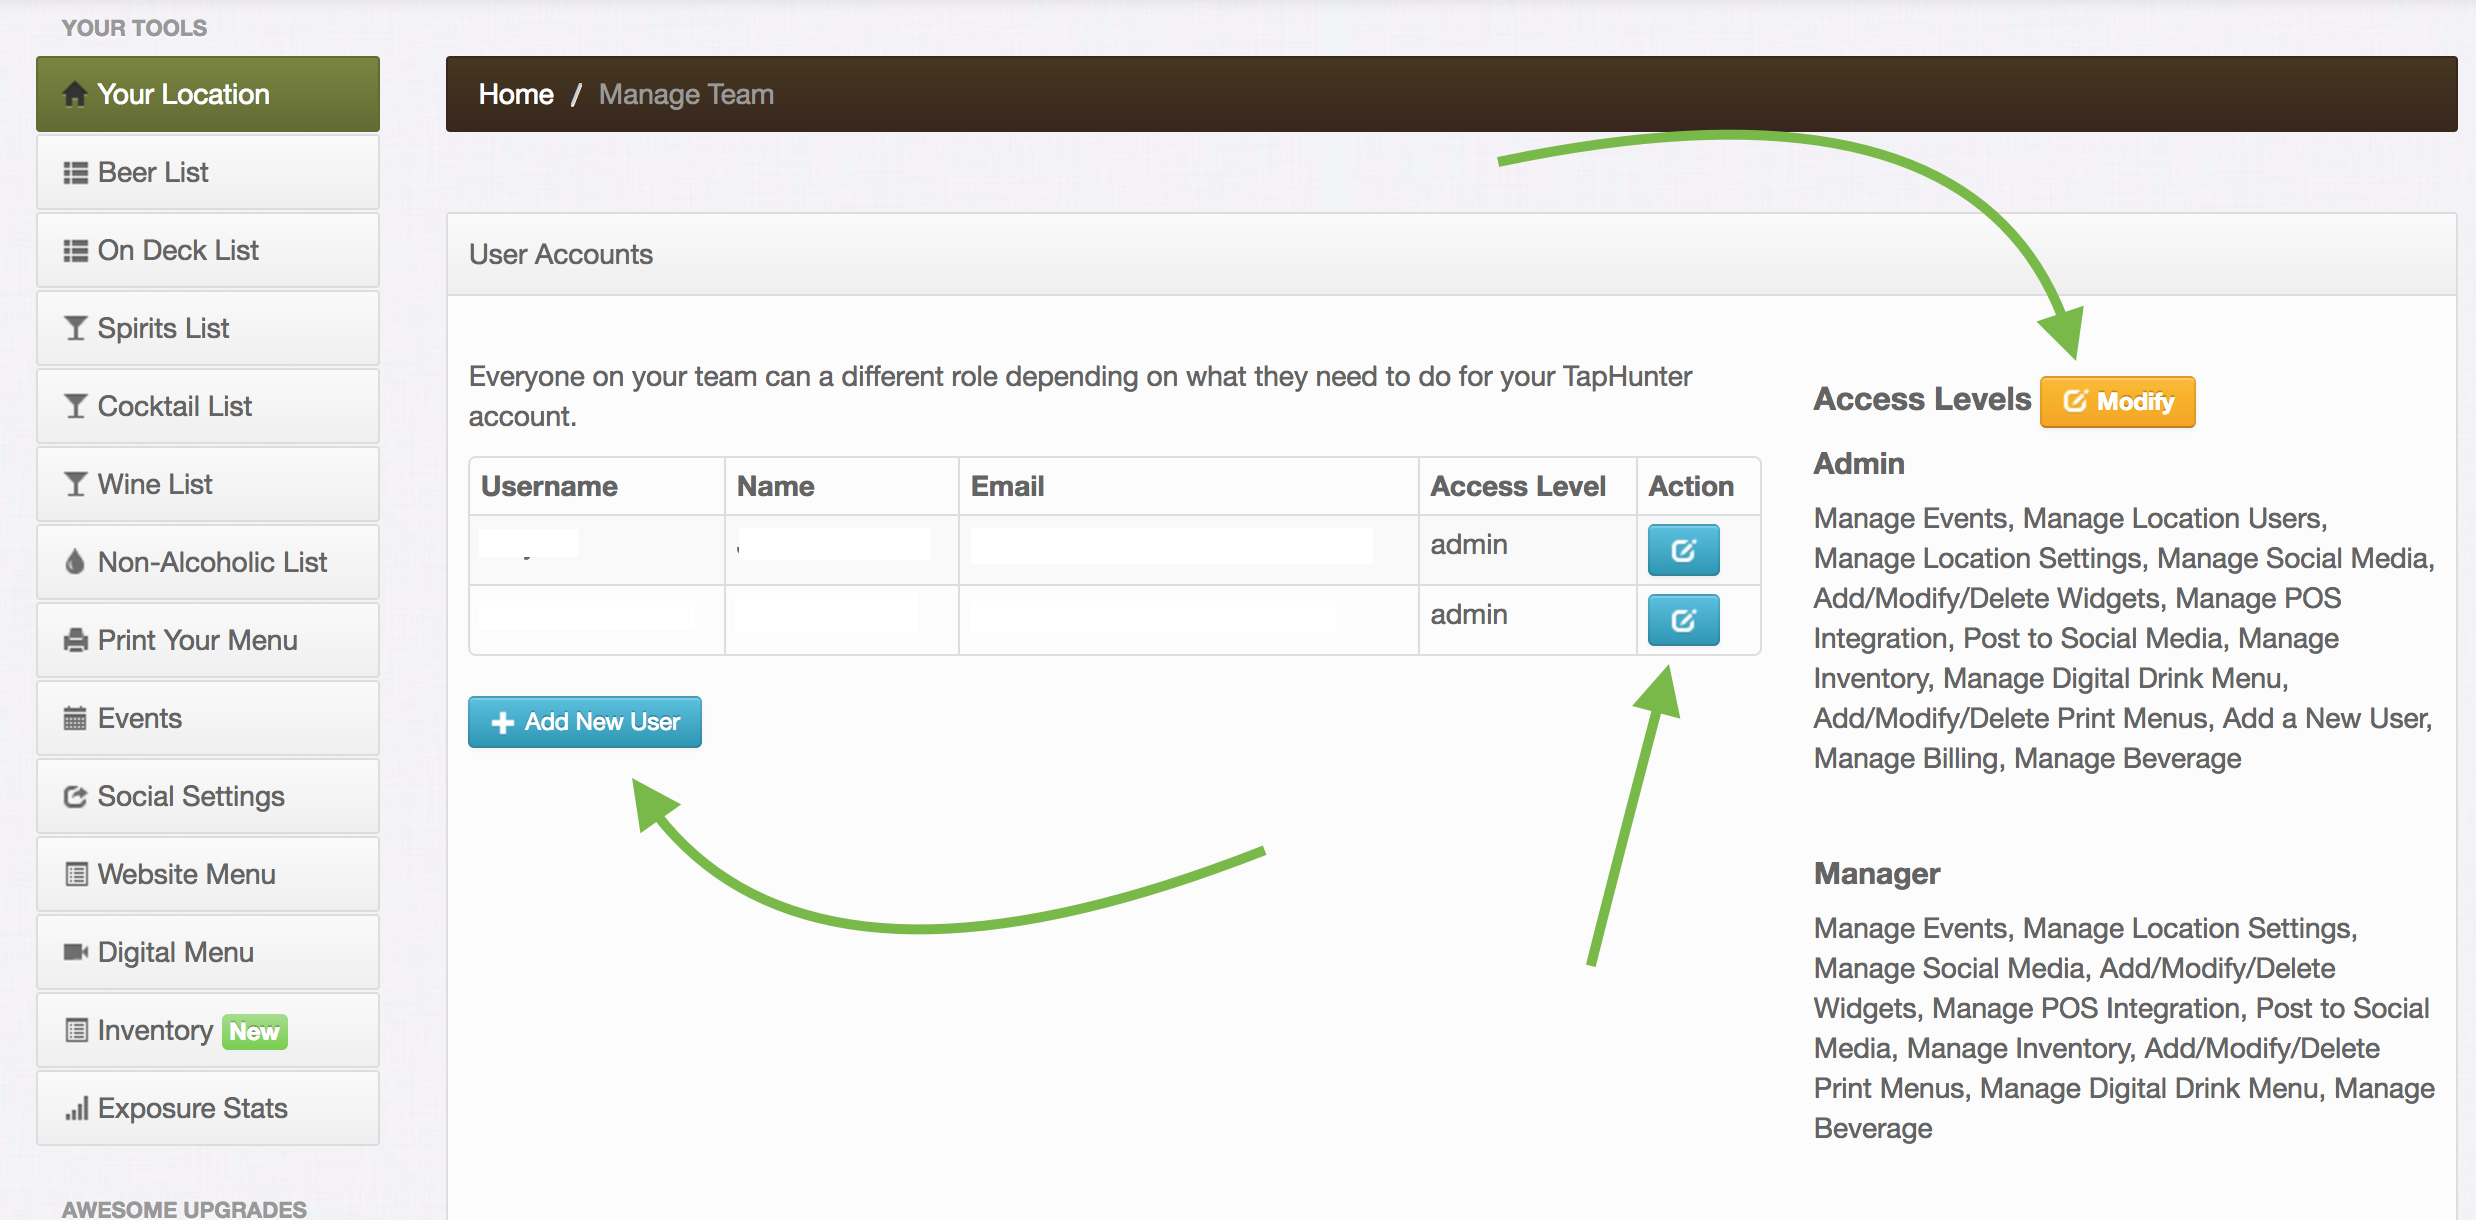
Task: Edit the first admin user row
Action: point(1683,550)
